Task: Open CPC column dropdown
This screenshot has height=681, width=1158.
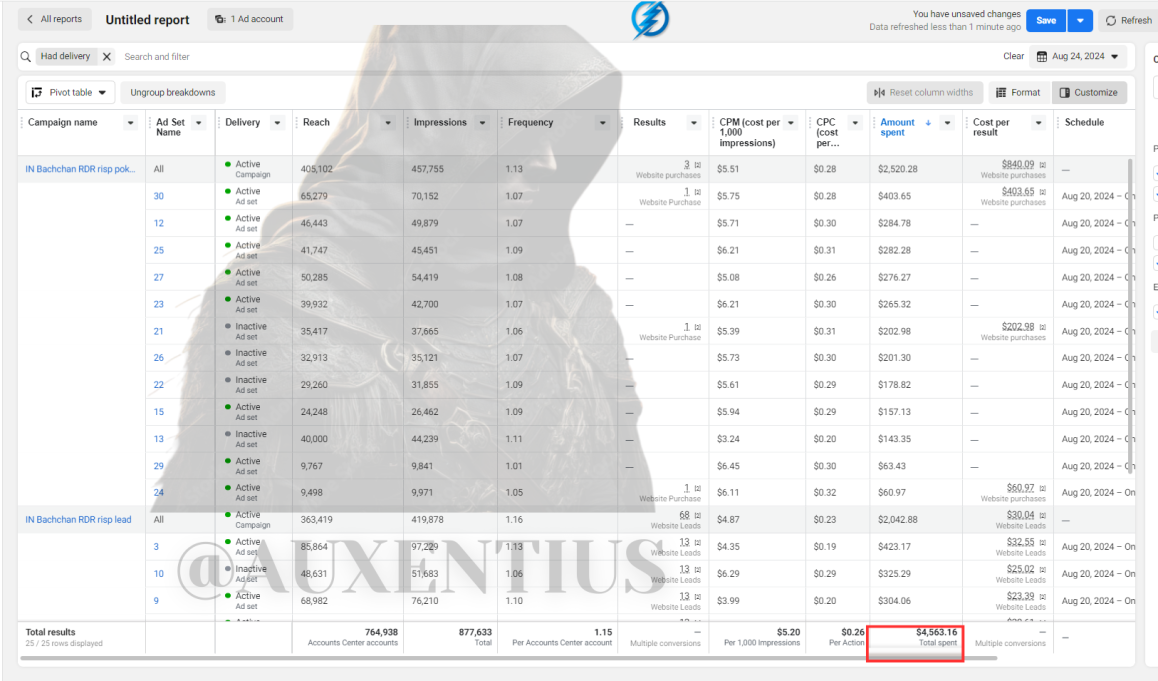Action: (x=855, y=123)
